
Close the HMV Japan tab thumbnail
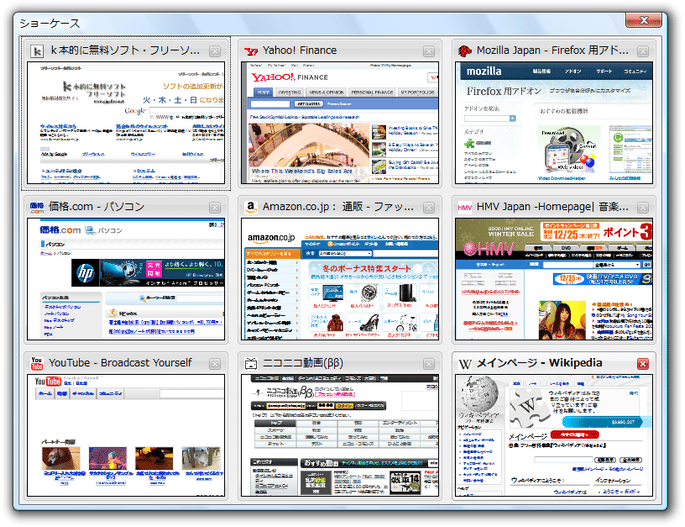pyautogui.click(x=643, y=208)
